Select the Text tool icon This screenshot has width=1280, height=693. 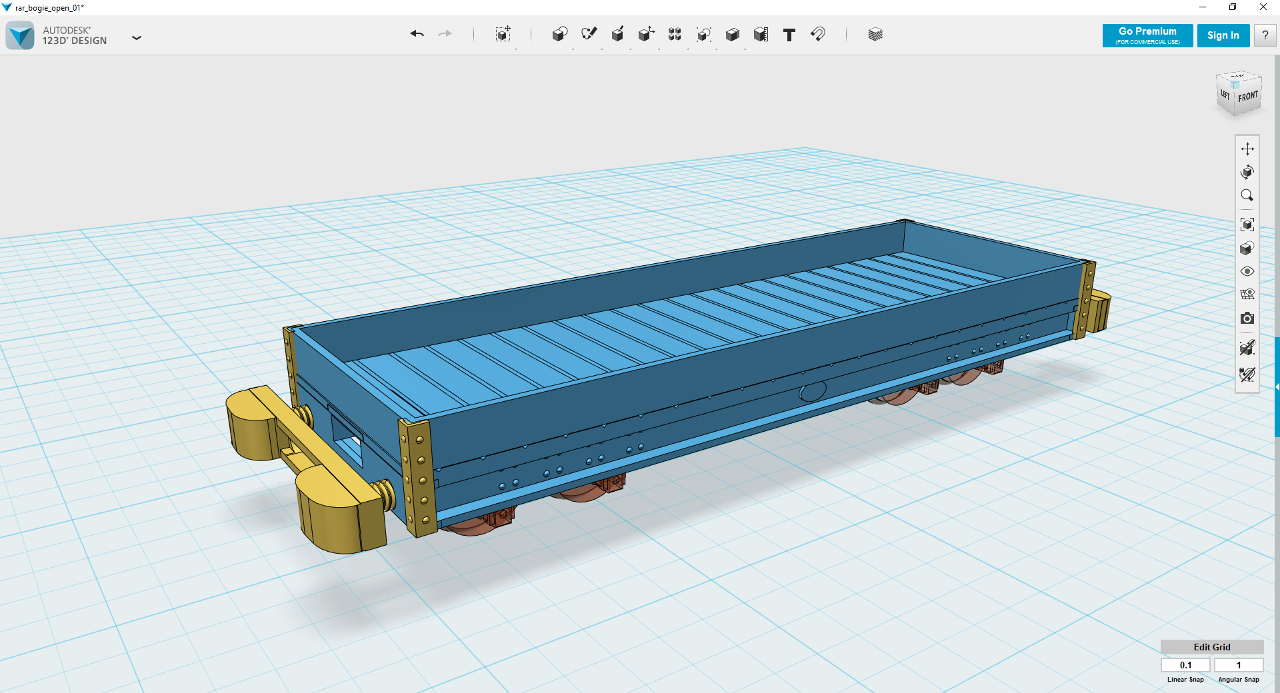(789, 34)
